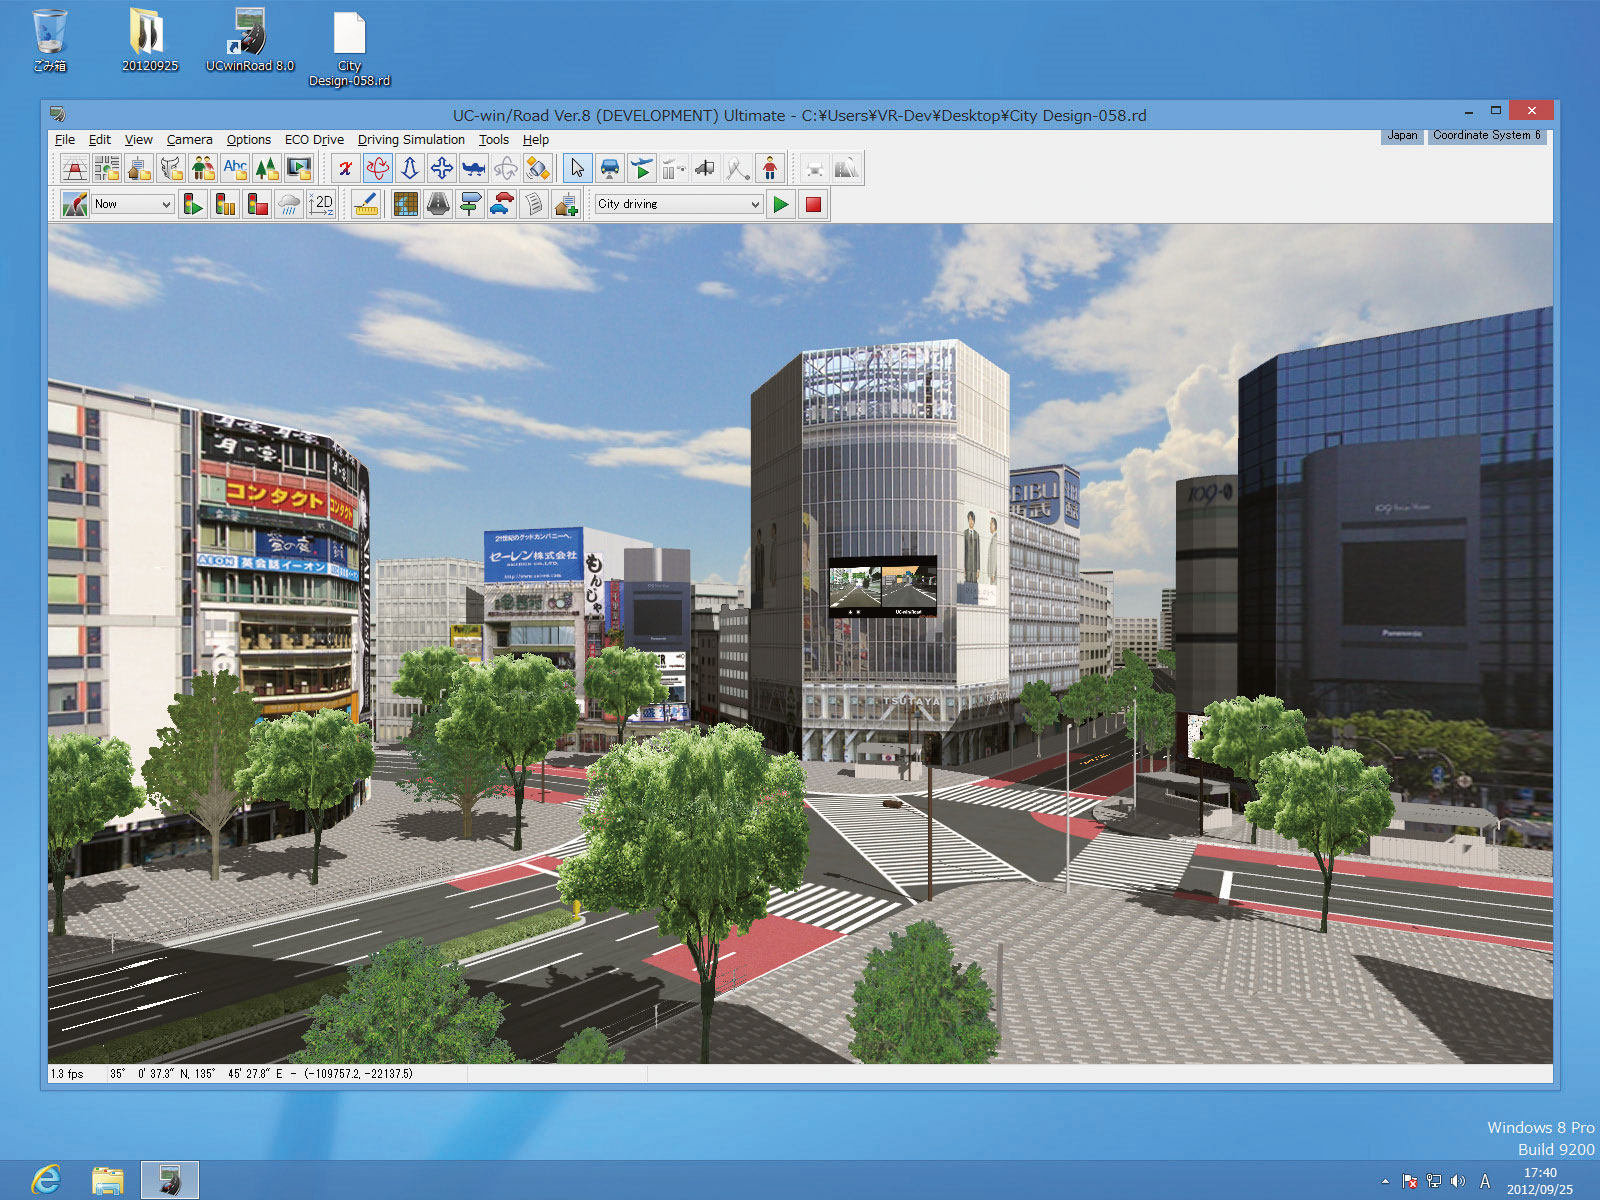Open the building model library icon

coord(139,168)
